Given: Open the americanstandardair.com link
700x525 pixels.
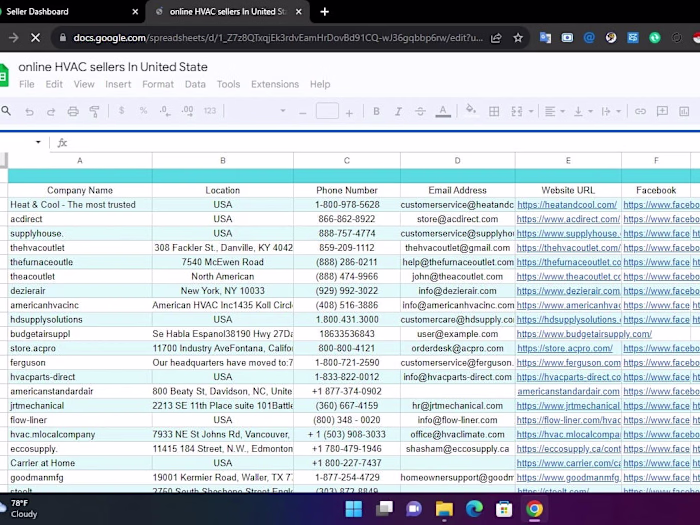Looking at the screenshot, I should (568, 392).
